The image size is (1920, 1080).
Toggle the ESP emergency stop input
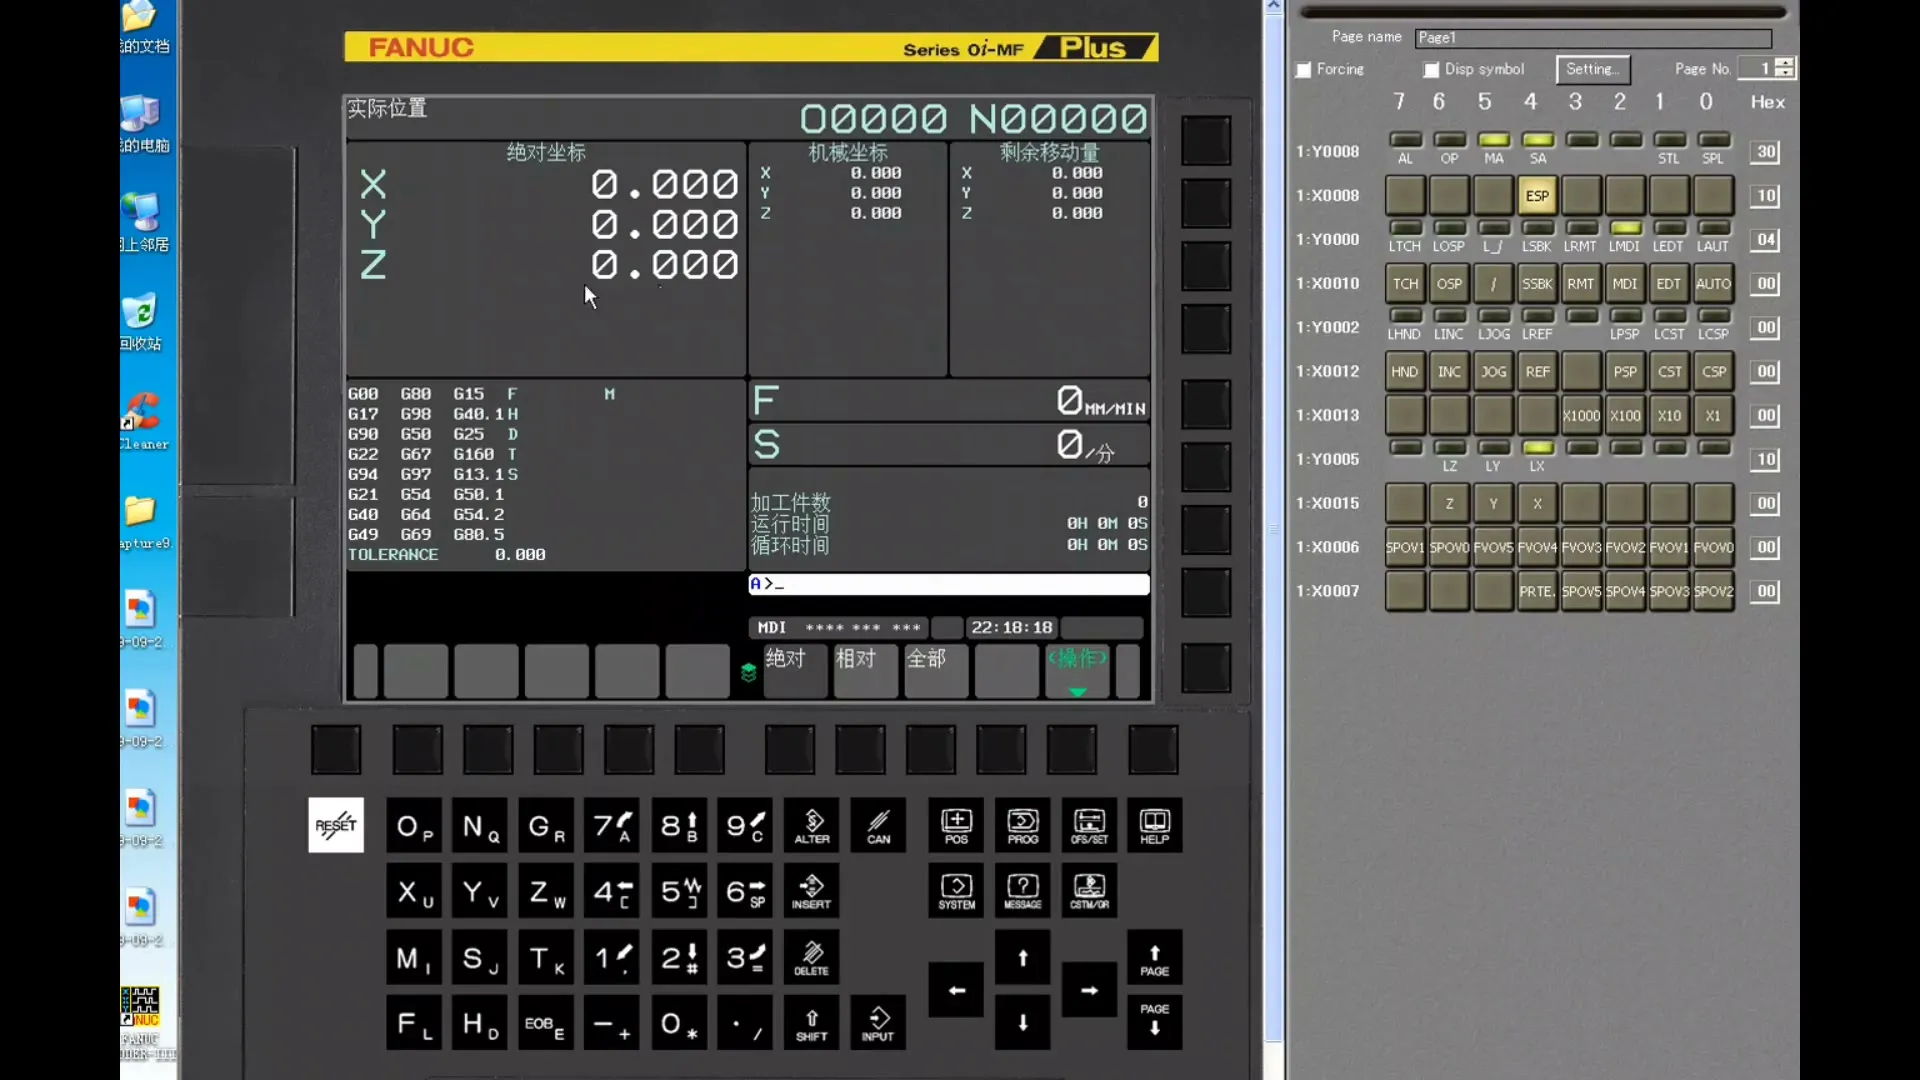[1537, 196]
